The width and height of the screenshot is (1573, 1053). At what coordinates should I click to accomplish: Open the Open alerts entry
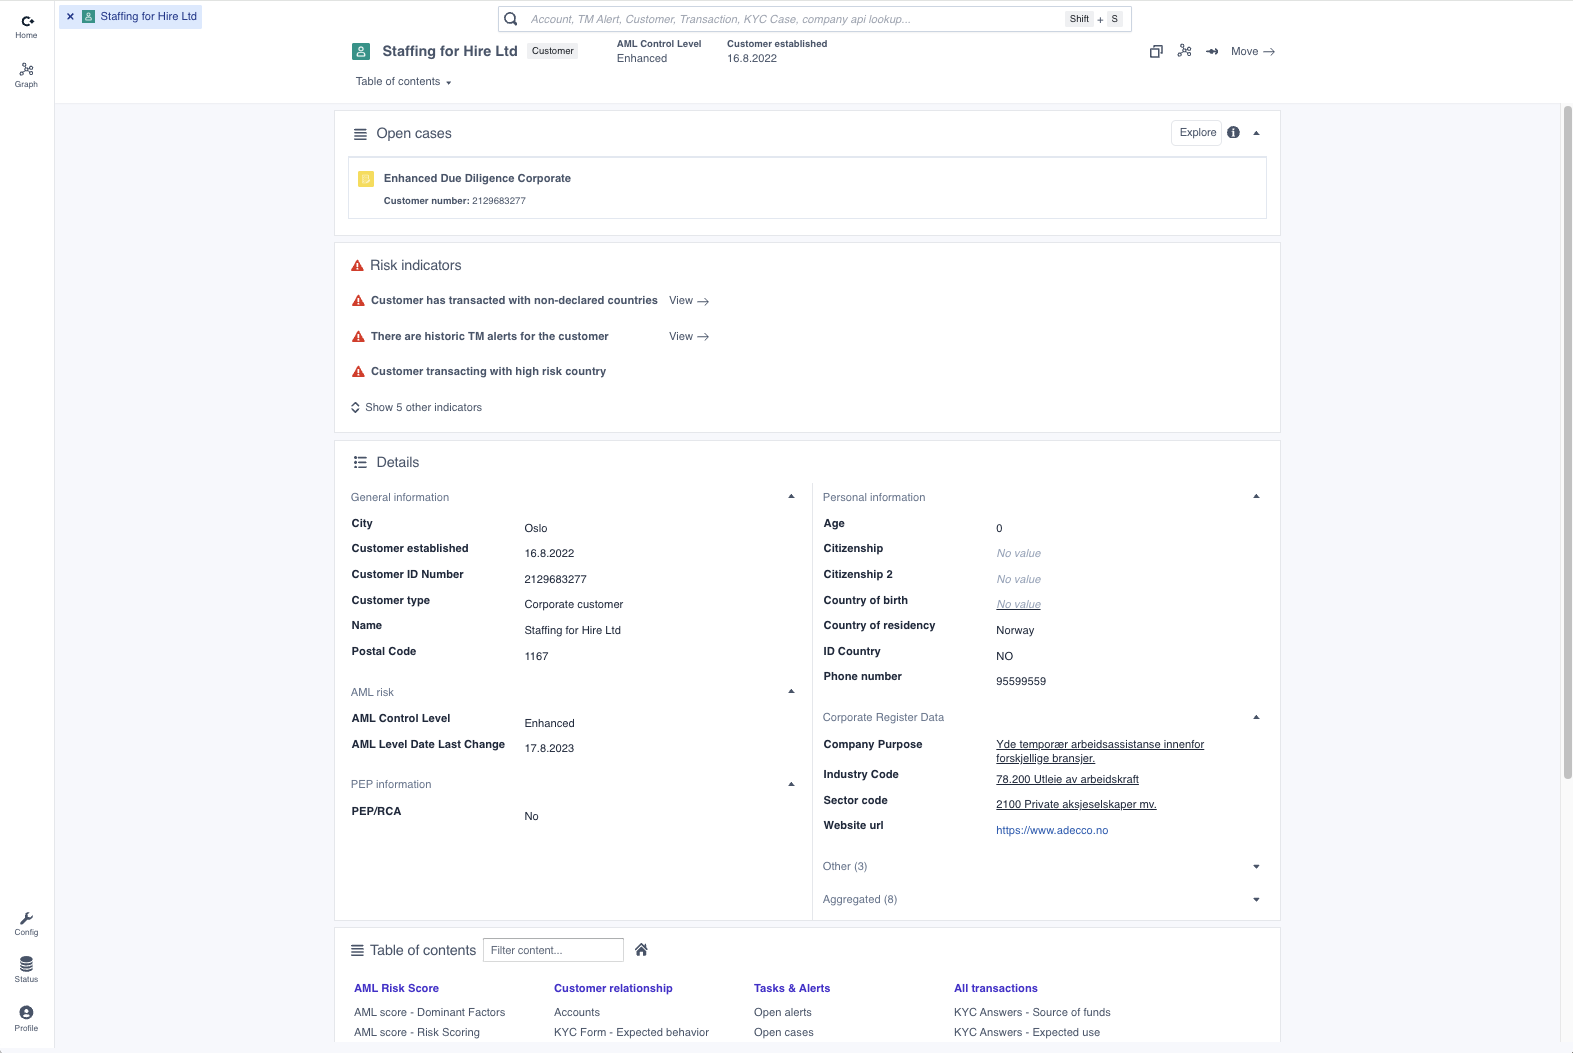pos(783,1013)
